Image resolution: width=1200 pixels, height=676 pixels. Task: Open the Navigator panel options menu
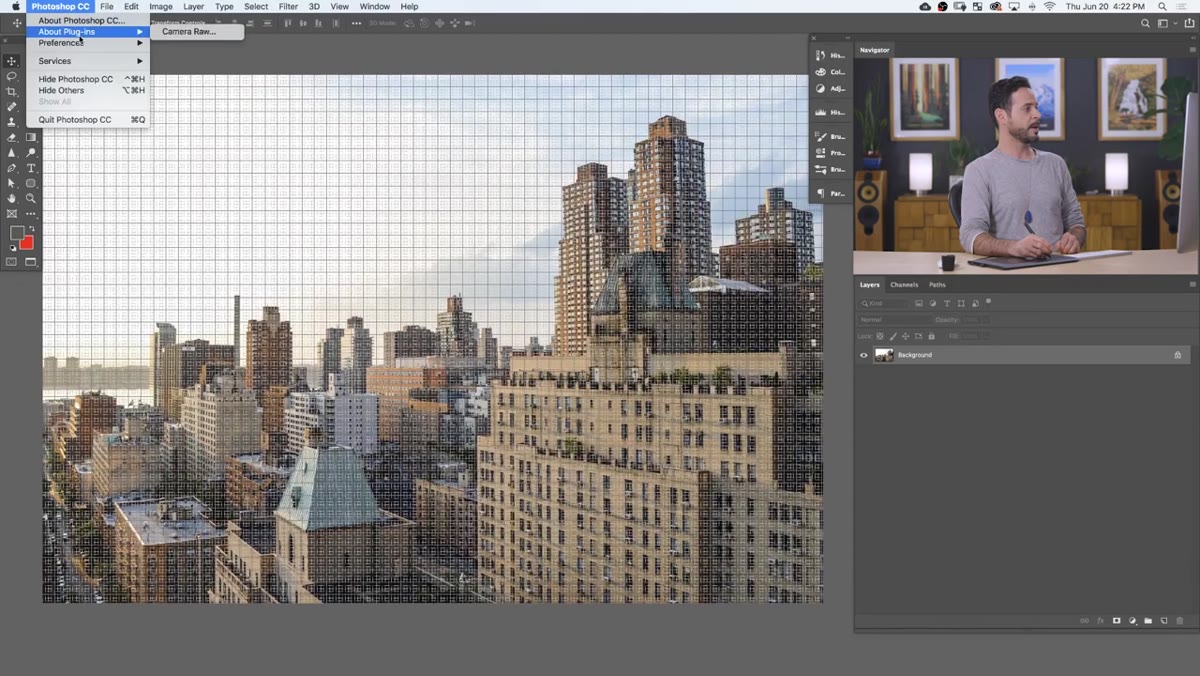tap(1192, 49)
